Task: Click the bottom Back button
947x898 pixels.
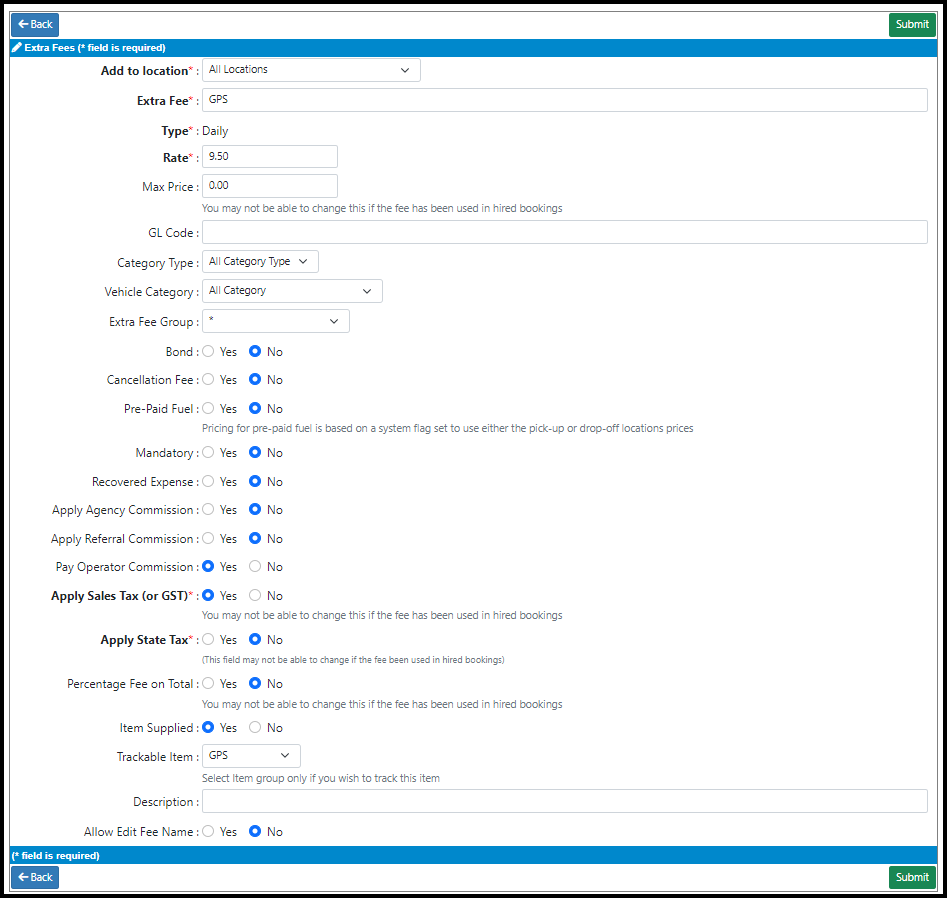Action: 35,877
